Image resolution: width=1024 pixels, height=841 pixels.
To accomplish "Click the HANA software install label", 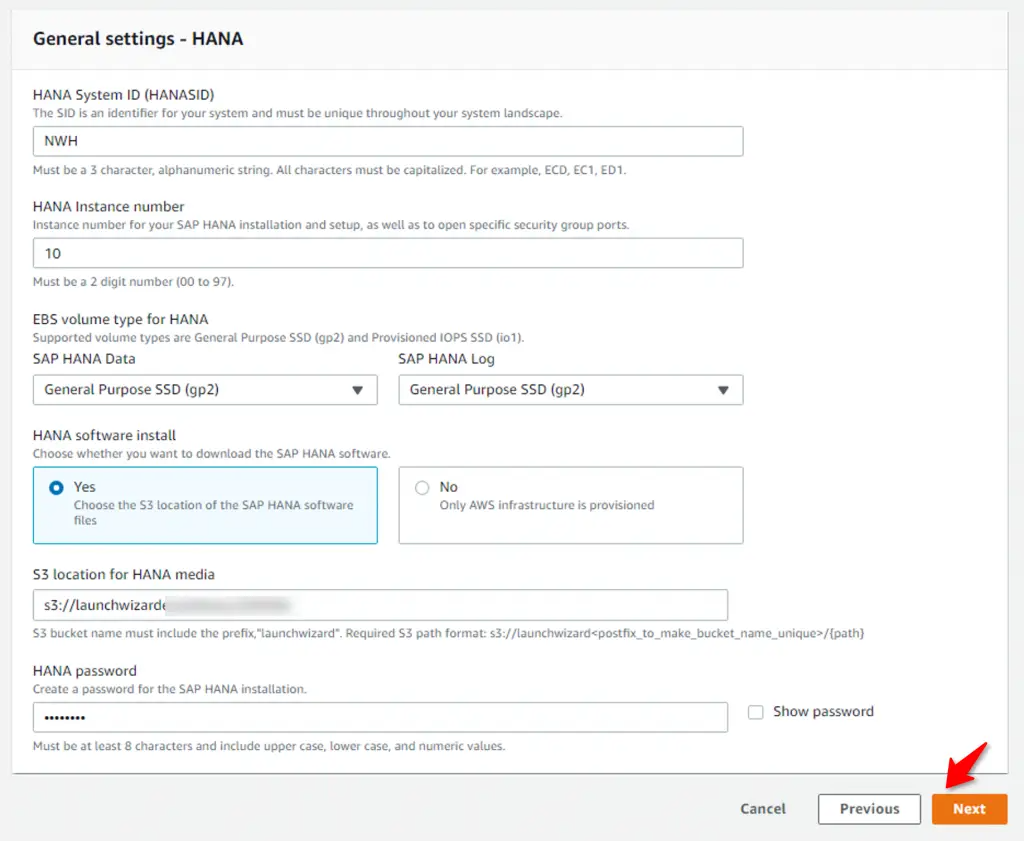I will click(x=104, y=436).
